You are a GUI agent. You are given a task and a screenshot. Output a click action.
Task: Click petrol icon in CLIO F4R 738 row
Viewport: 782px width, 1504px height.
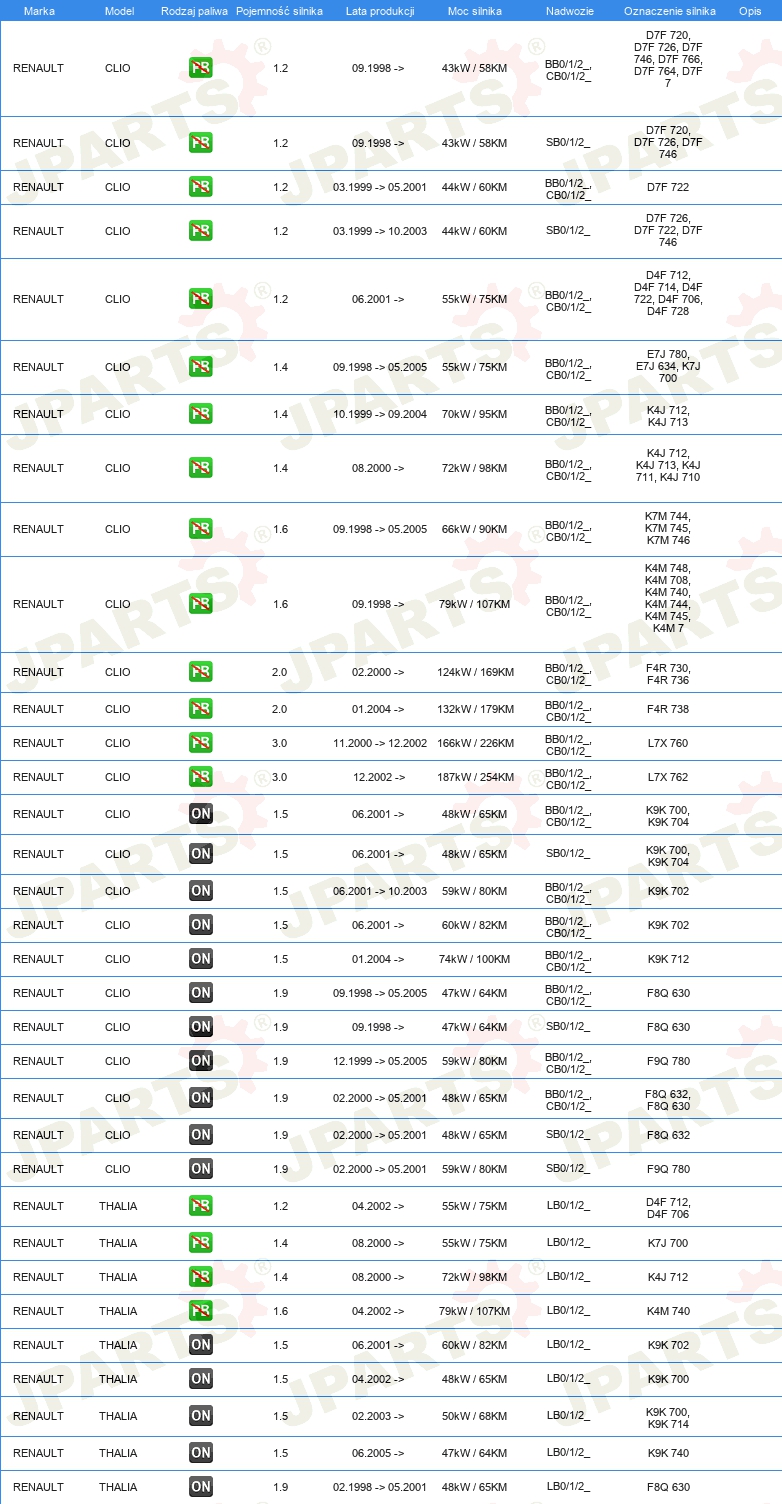click(x=201, y=709)
